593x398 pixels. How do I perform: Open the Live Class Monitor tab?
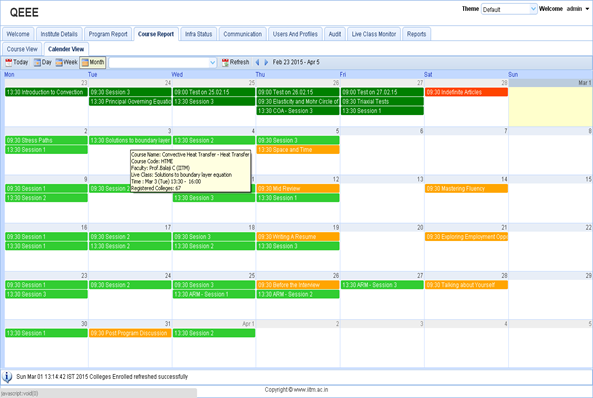point(374,34)
